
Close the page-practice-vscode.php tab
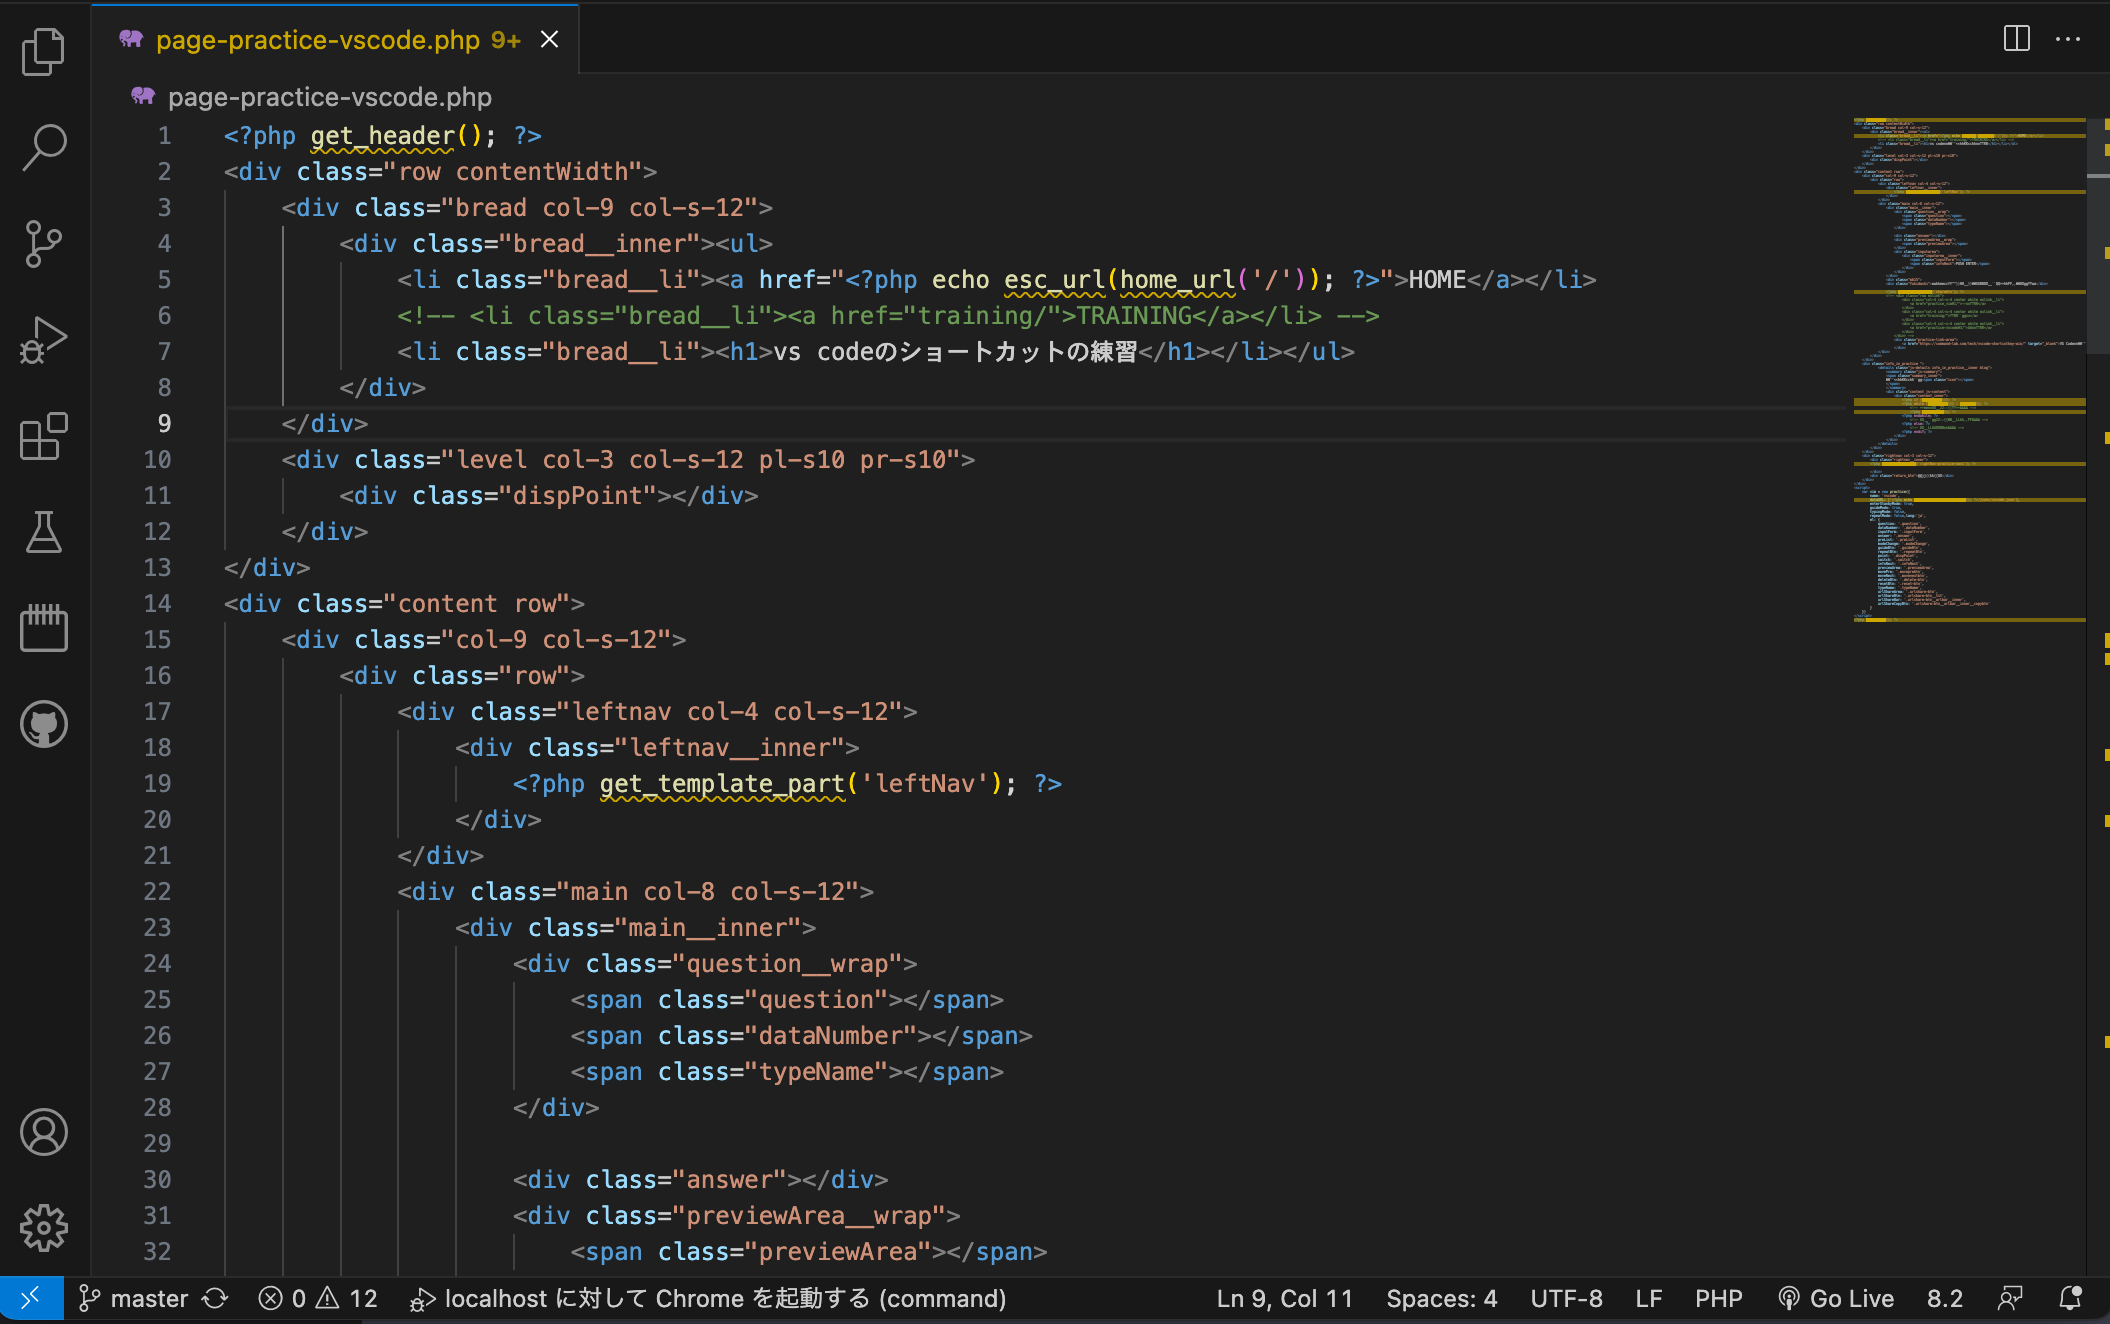pyautogui.click(x=549, y=39)
